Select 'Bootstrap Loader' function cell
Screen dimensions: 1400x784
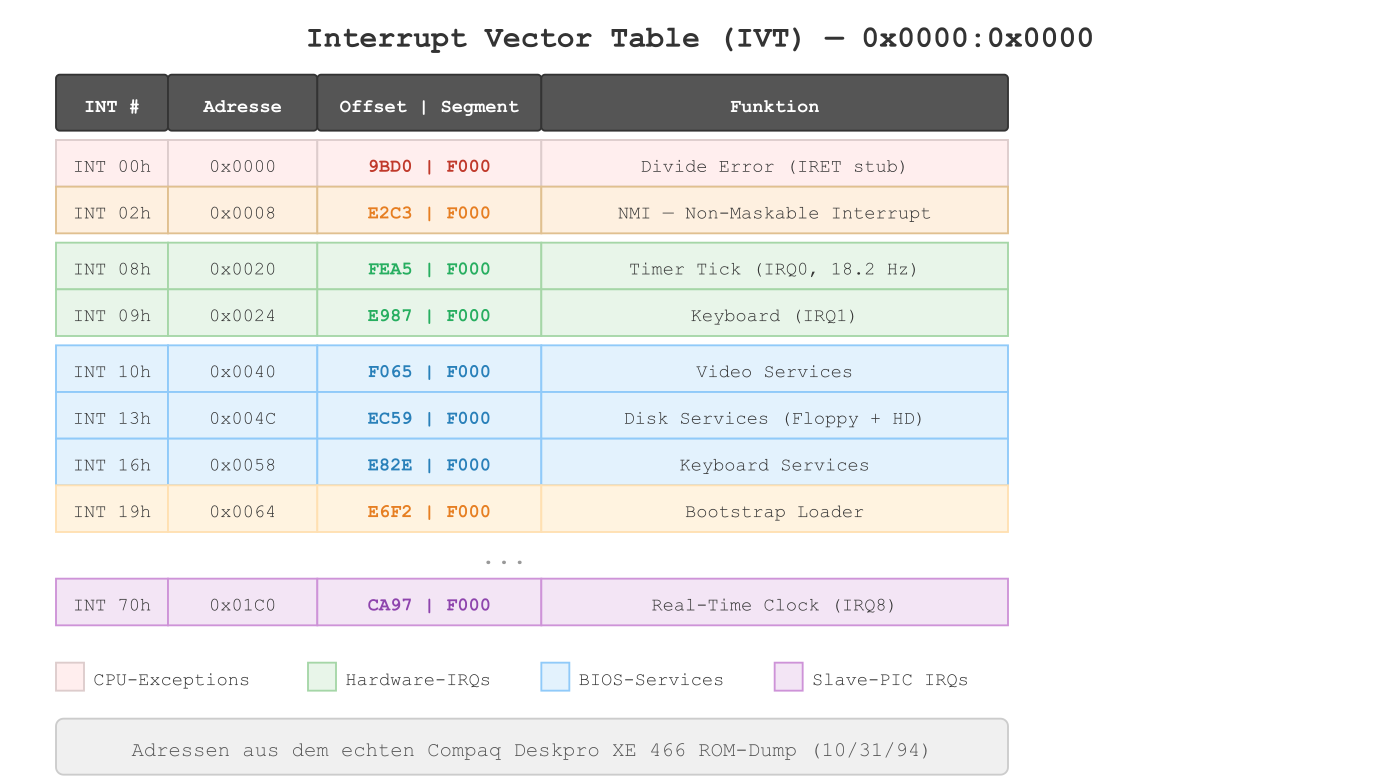click(x=775, y=509)
